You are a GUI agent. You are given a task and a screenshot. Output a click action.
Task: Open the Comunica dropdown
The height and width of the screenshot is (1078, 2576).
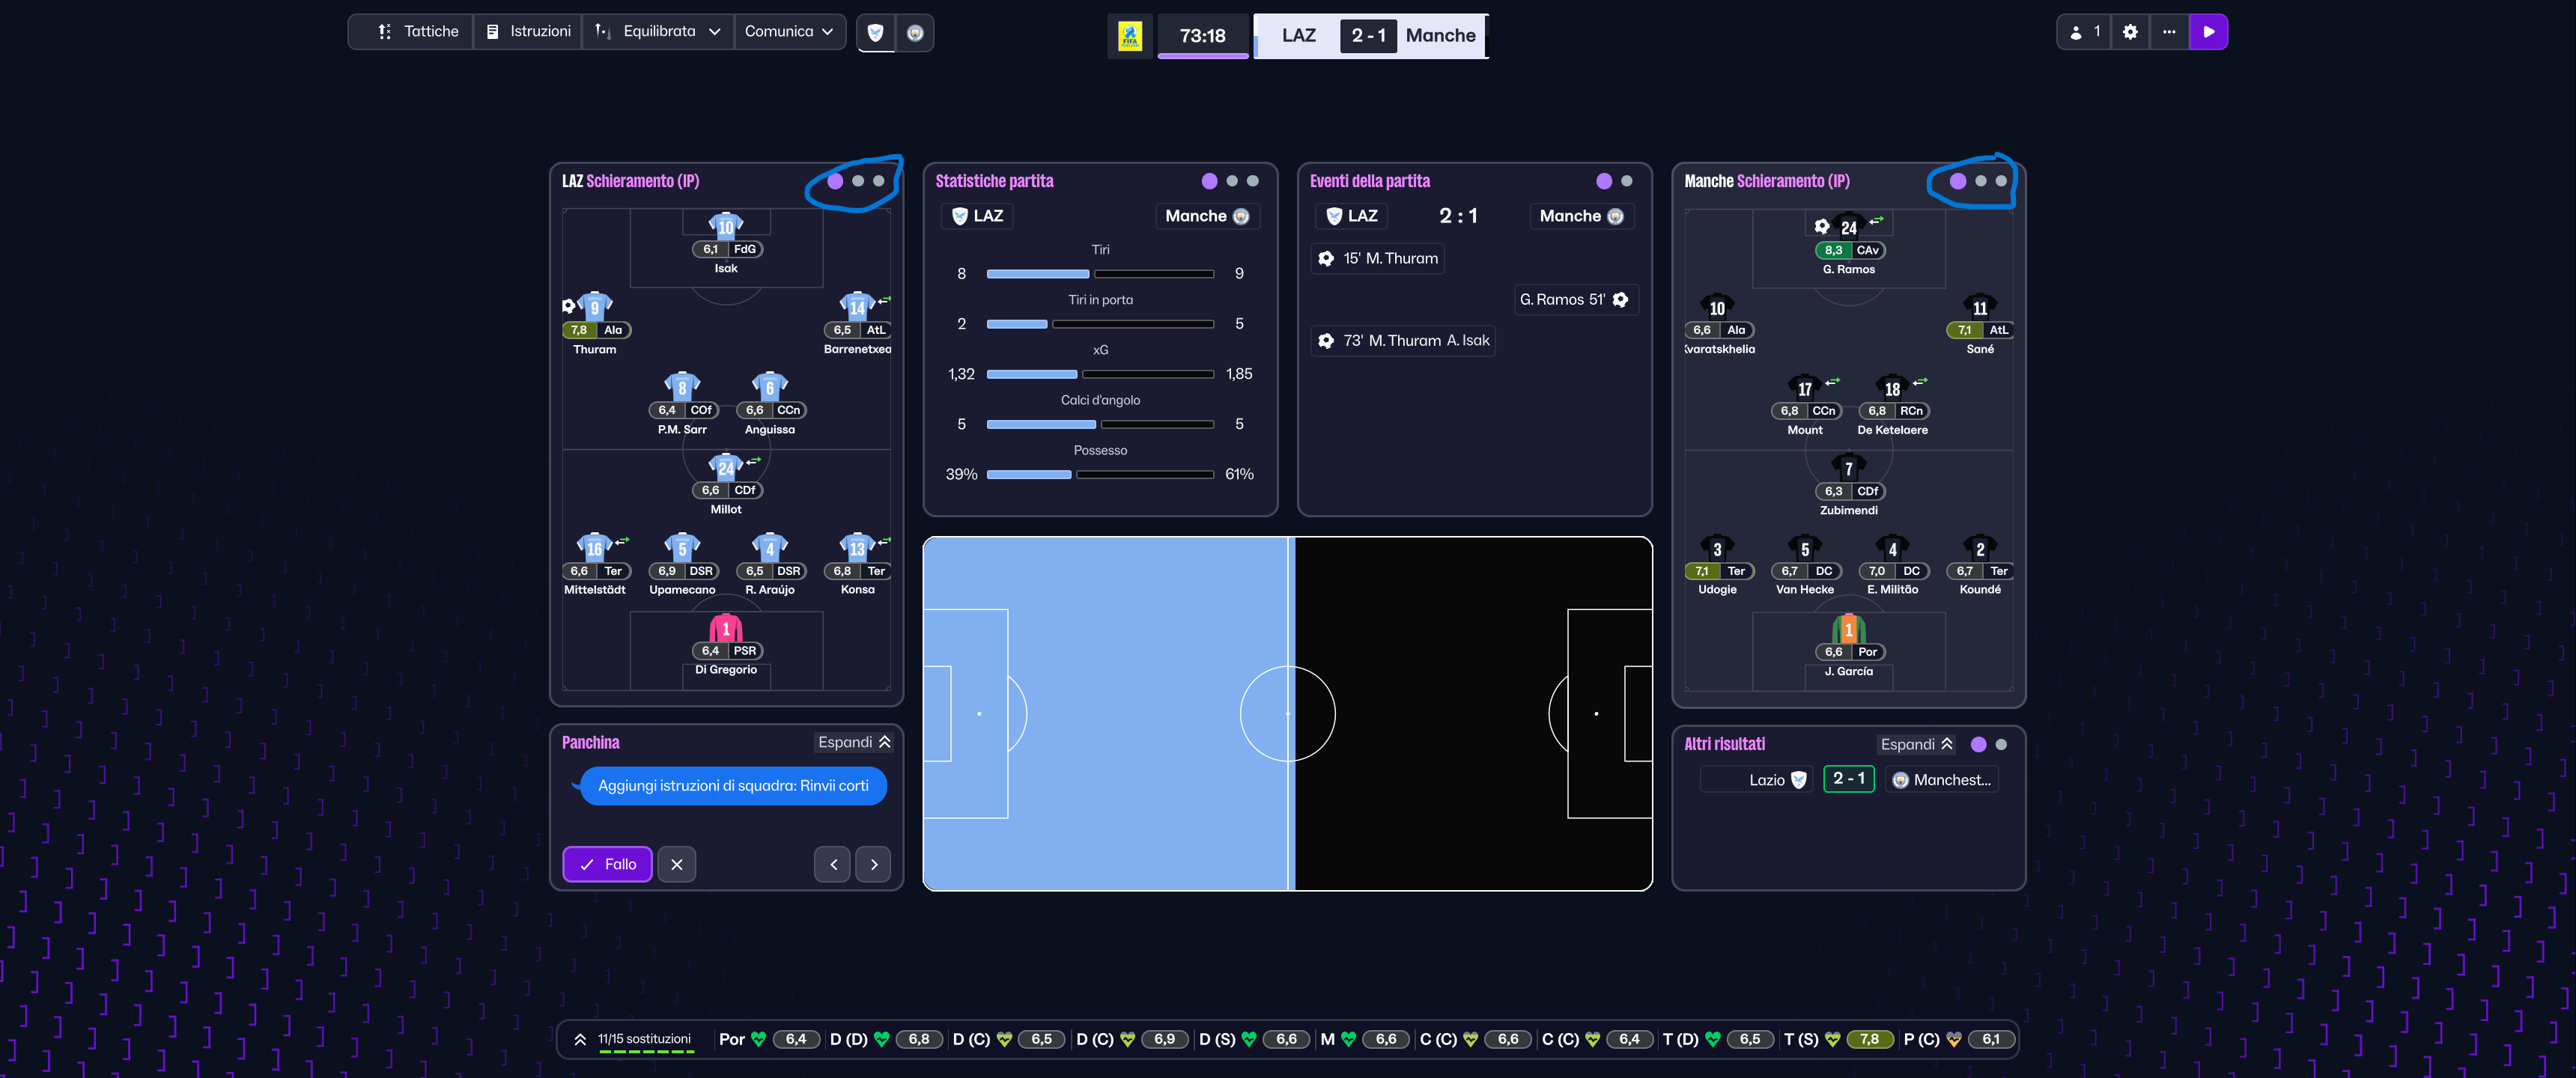click(x=789, y=32)
